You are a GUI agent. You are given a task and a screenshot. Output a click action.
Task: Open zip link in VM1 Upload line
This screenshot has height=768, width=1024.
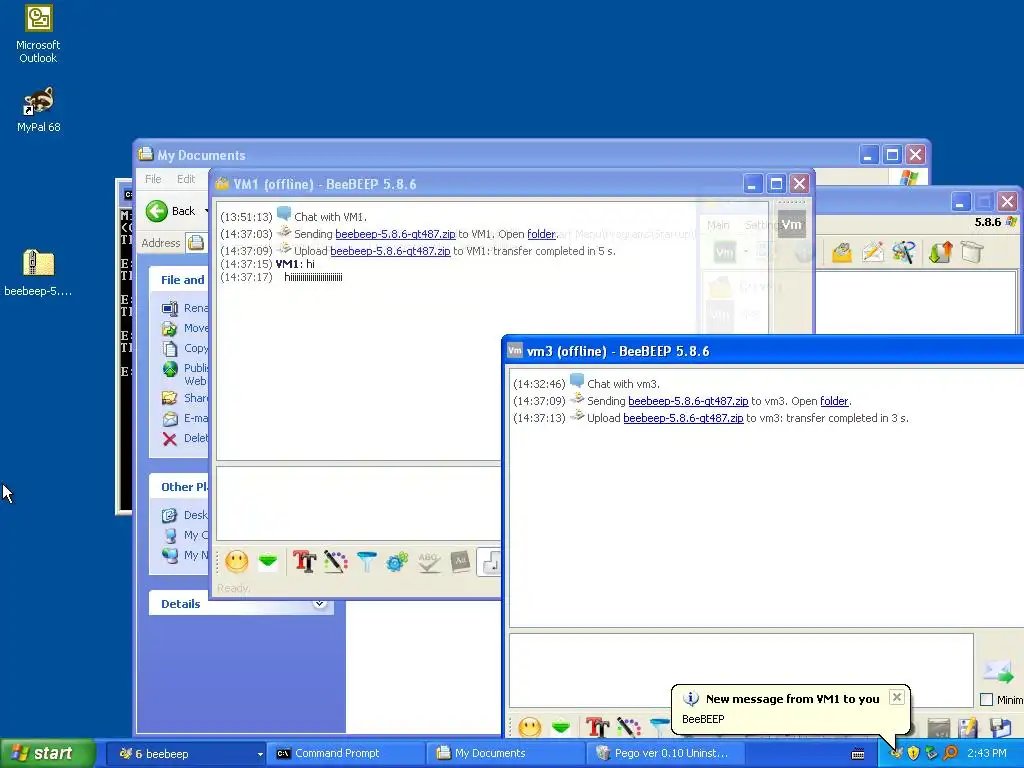(x=390, y=251)
